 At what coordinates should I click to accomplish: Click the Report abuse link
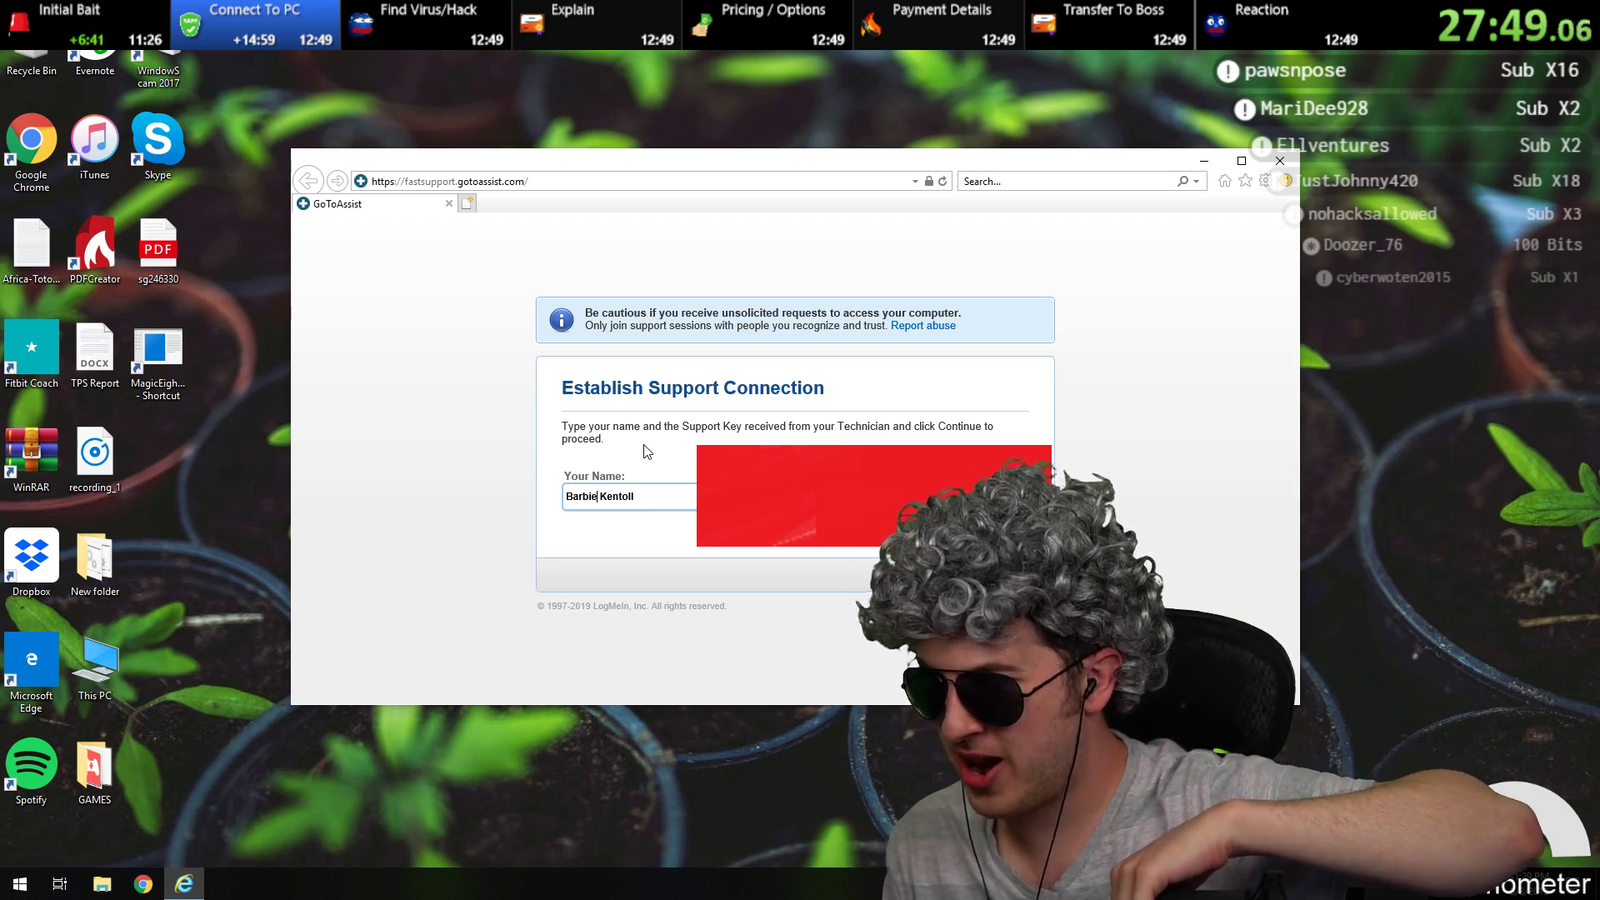pyautogui.click(x=923, y=326)
